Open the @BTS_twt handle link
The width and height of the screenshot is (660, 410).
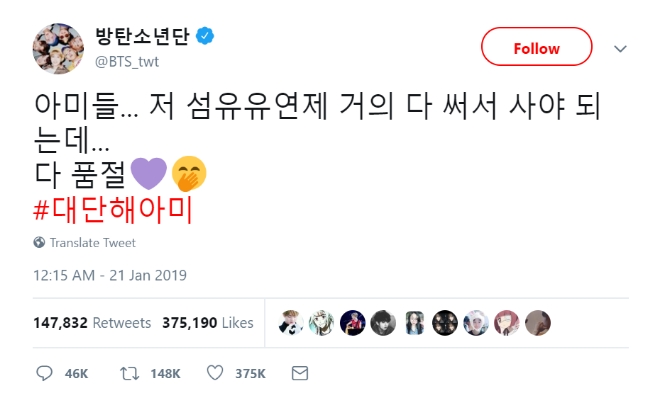[126, 61]
